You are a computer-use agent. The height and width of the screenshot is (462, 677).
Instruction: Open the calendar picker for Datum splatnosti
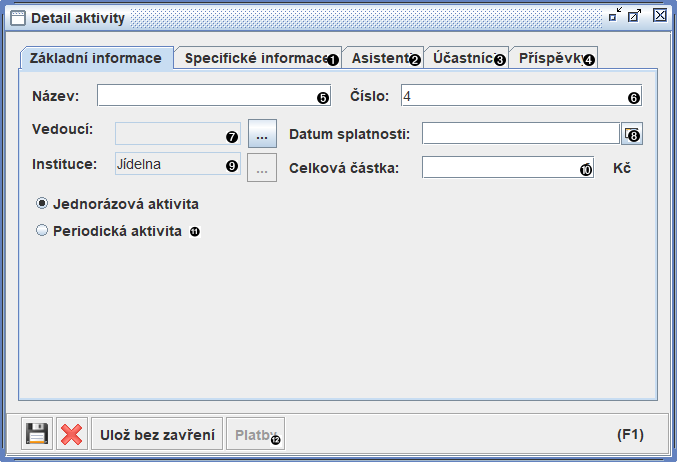(632, 133)
